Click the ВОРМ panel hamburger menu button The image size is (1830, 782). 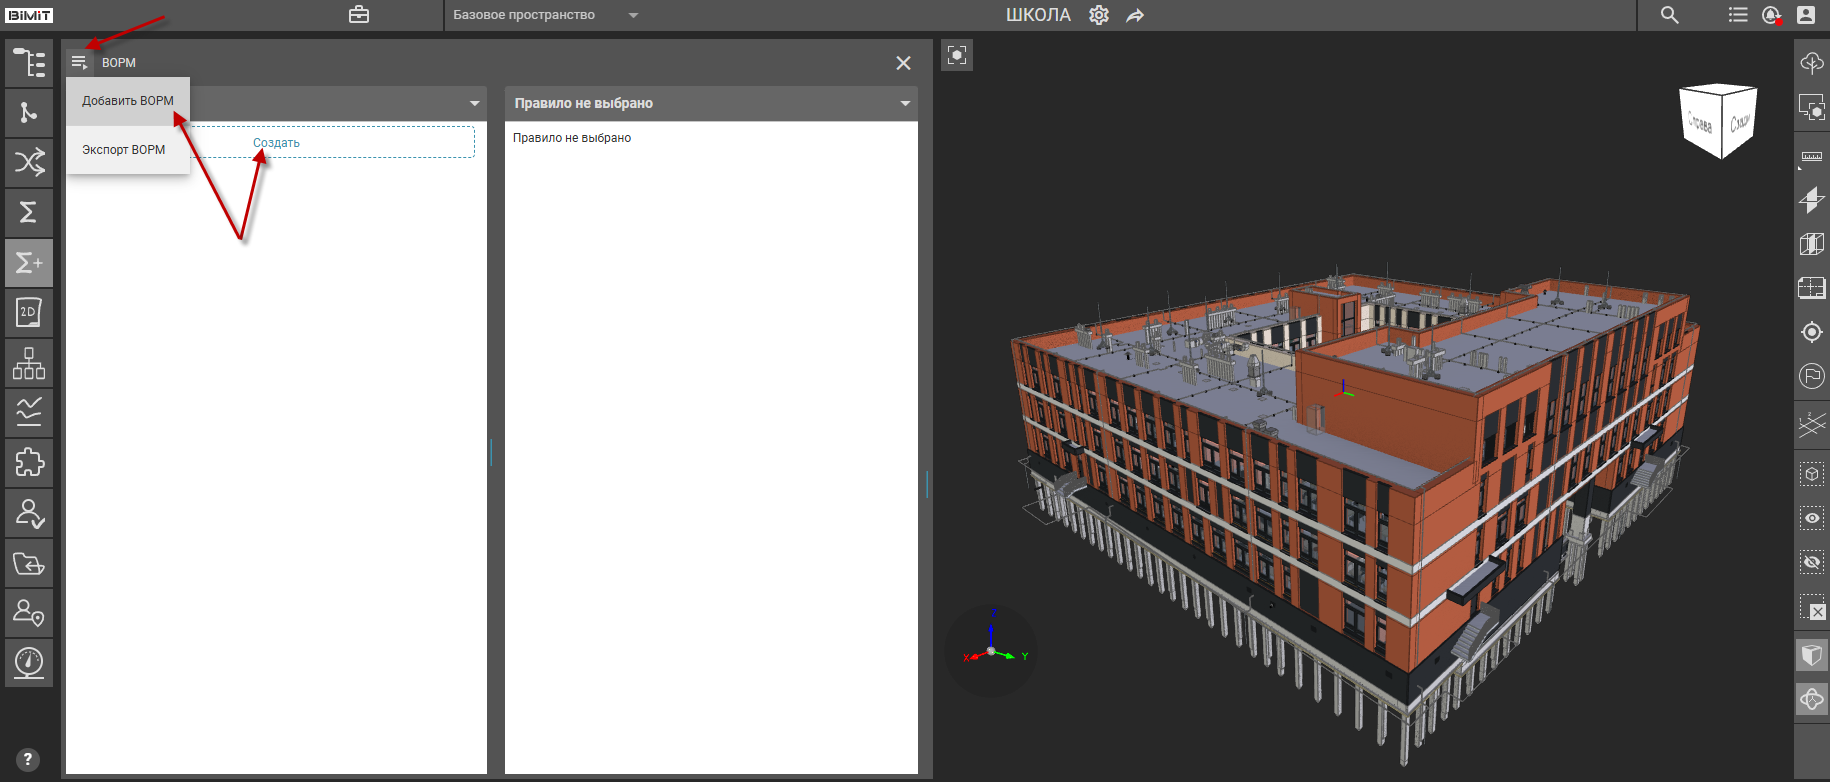79,62
